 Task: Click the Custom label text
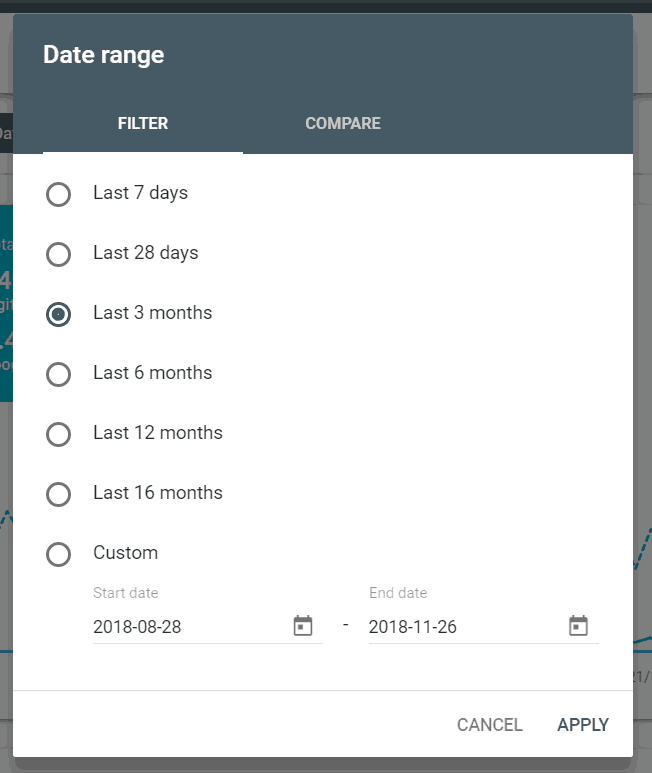point(125,553)
